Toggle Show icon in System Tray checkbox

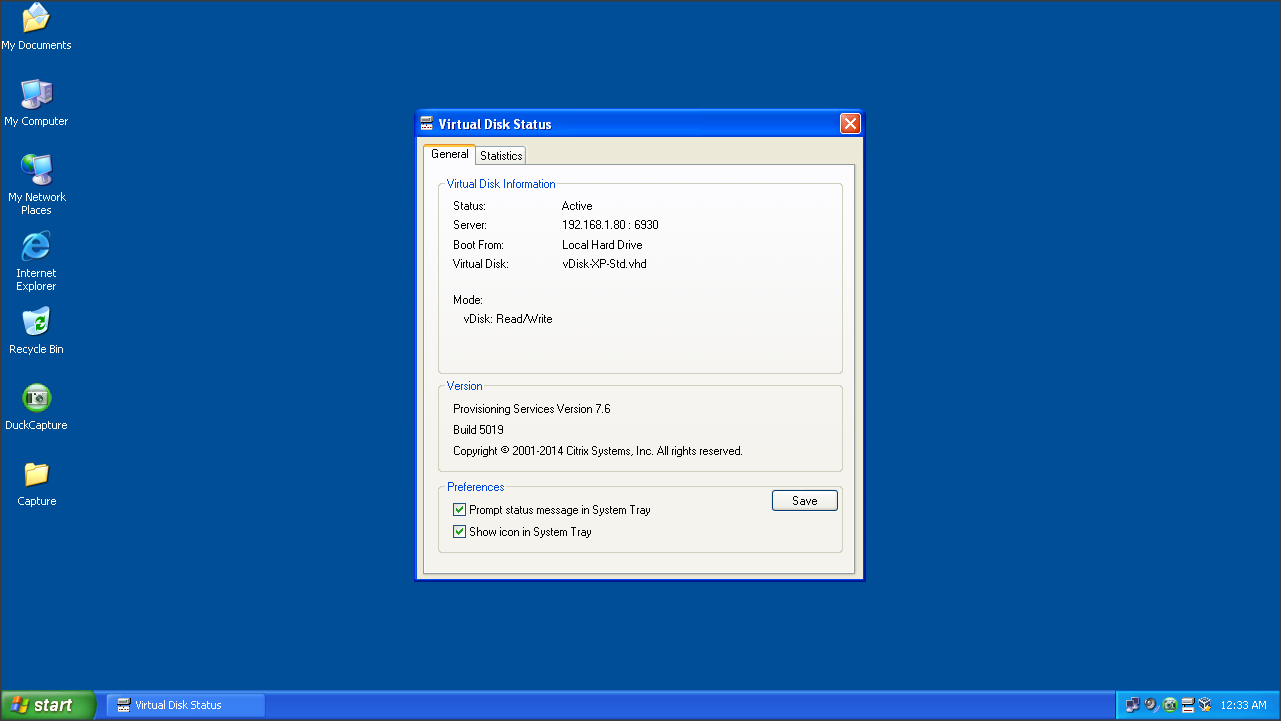click(460, 532)
